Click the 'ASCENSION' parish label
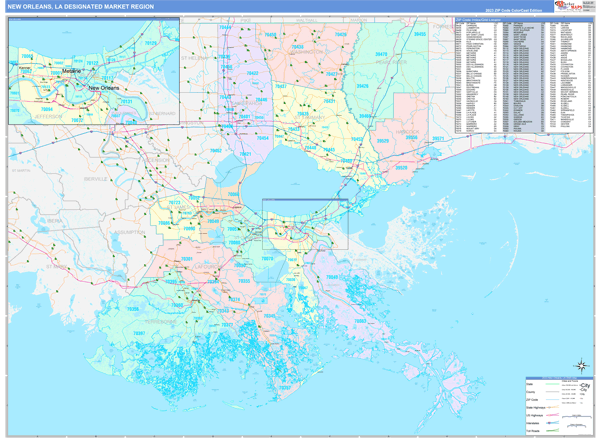Viewport: 600px width, 438px height. (x=155, y=160)
